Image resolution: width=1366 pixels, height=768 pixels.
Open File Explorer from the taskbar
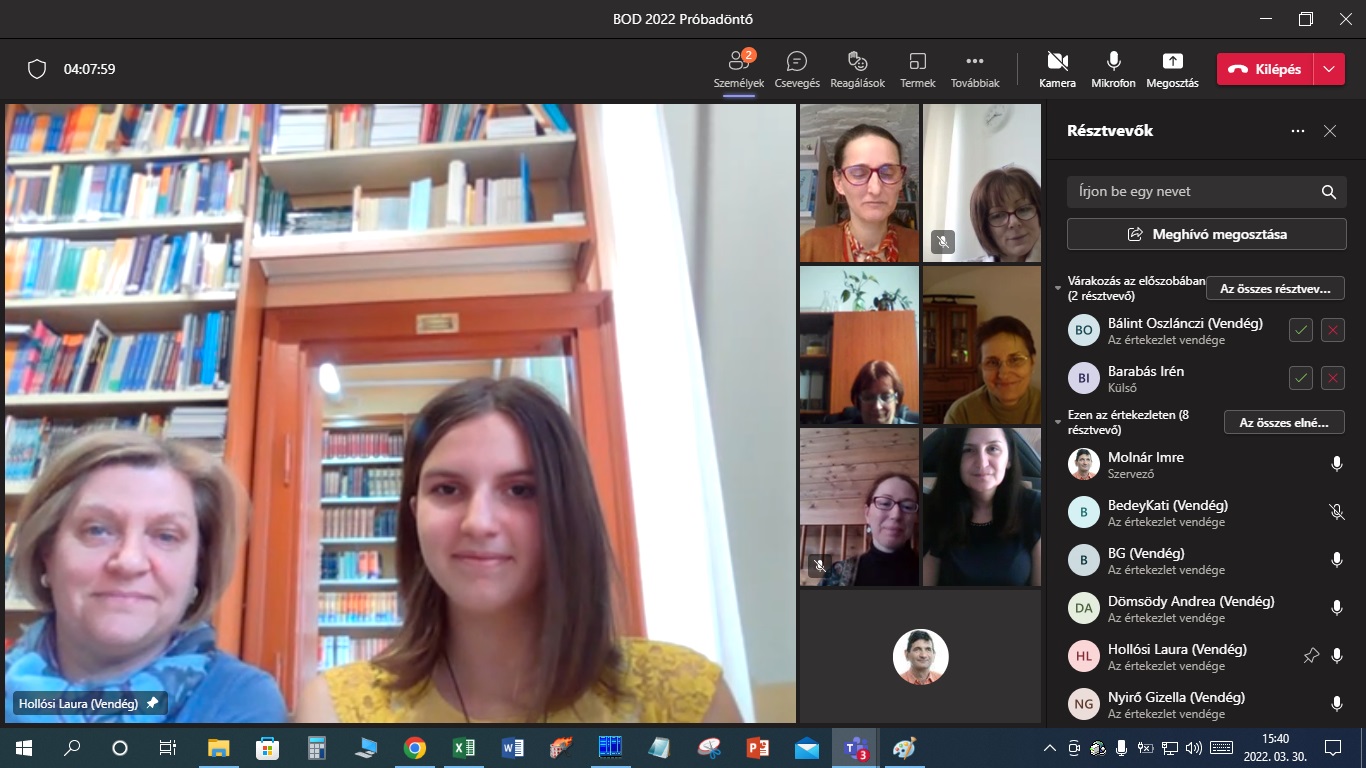218,748
